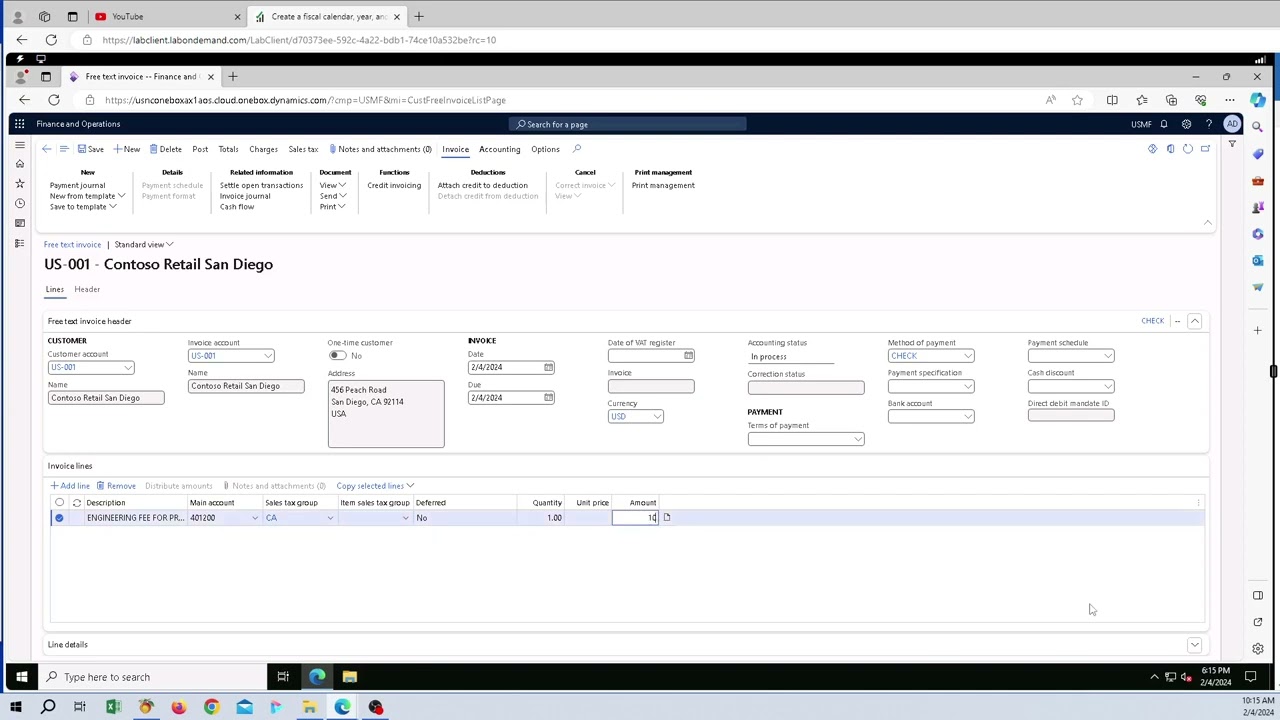Toggle One-time customer switch
The width and height of the screenshot is (1280, 720).
(338, 356)
